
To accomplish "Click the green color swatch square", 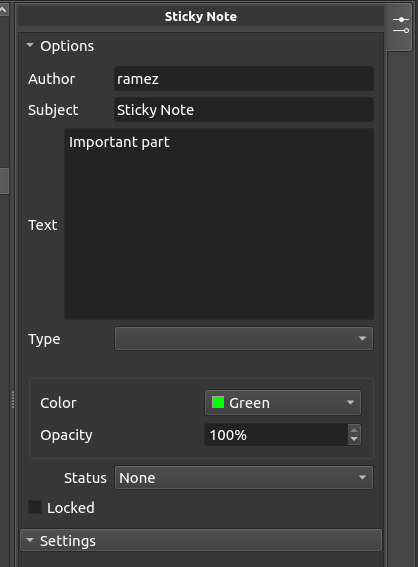I will coord(218,402).
